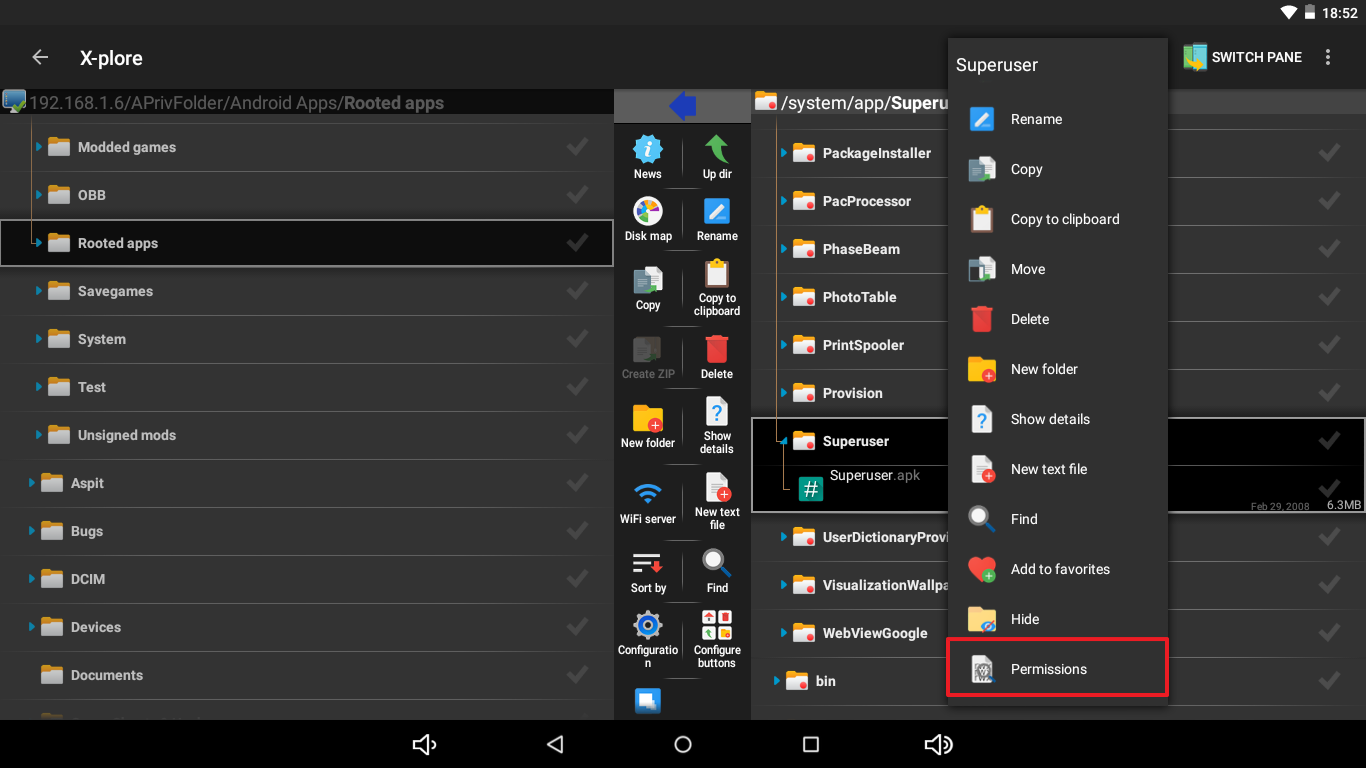Tap the Android Home navigation button

click(683, 744)
